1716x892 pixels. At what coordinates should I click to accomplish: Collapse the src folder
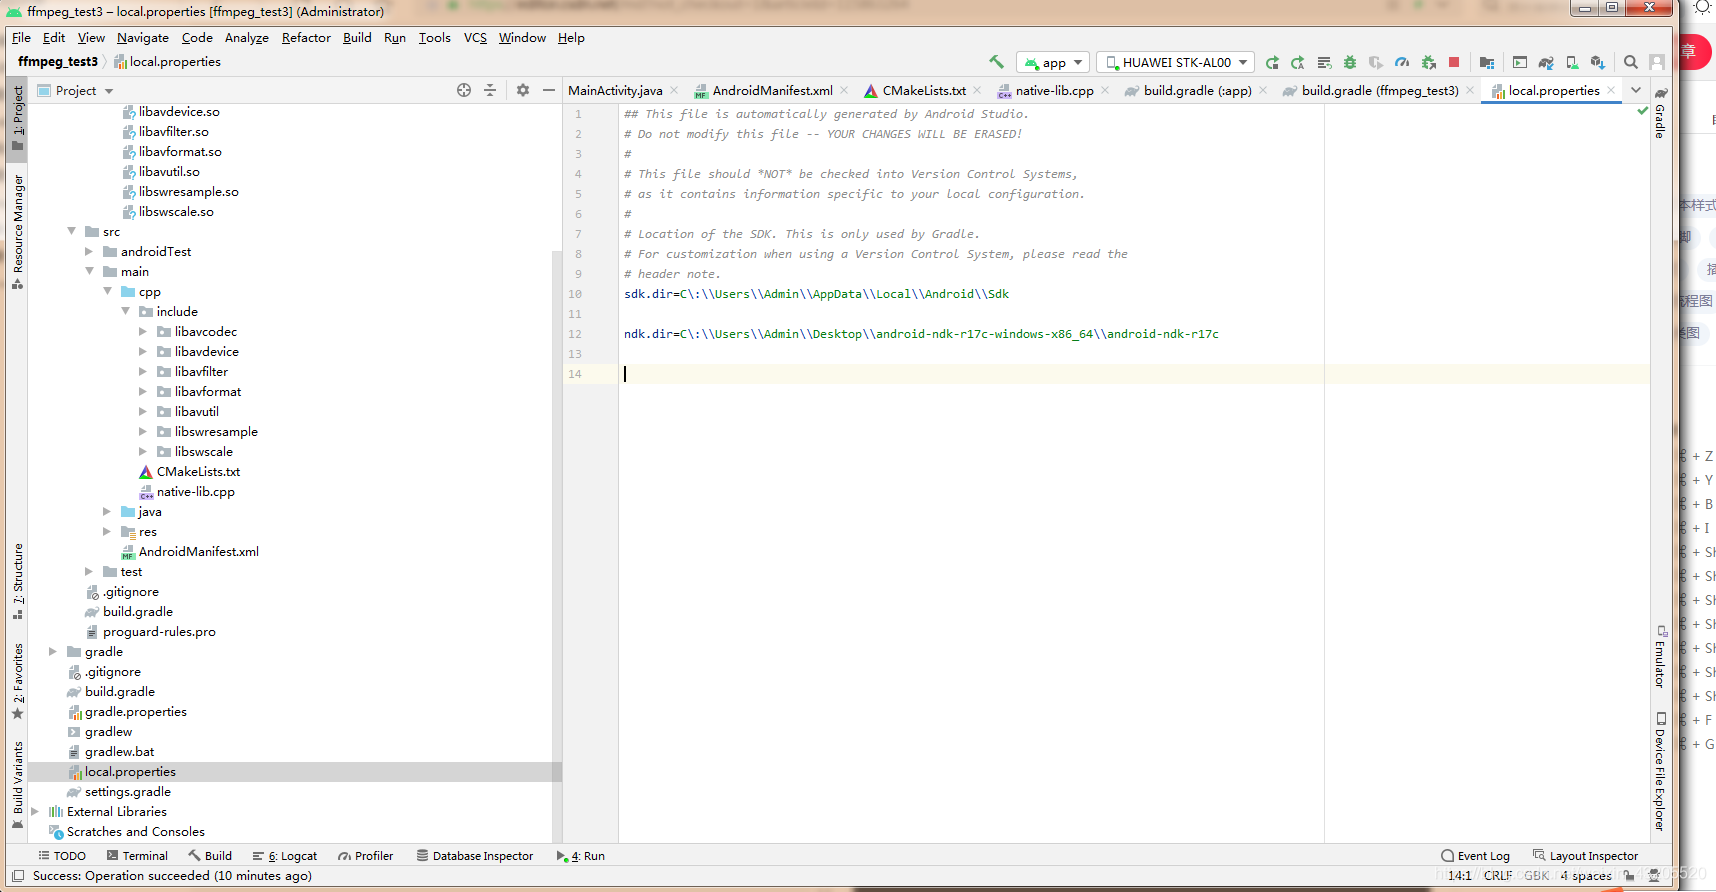[71, 231]
